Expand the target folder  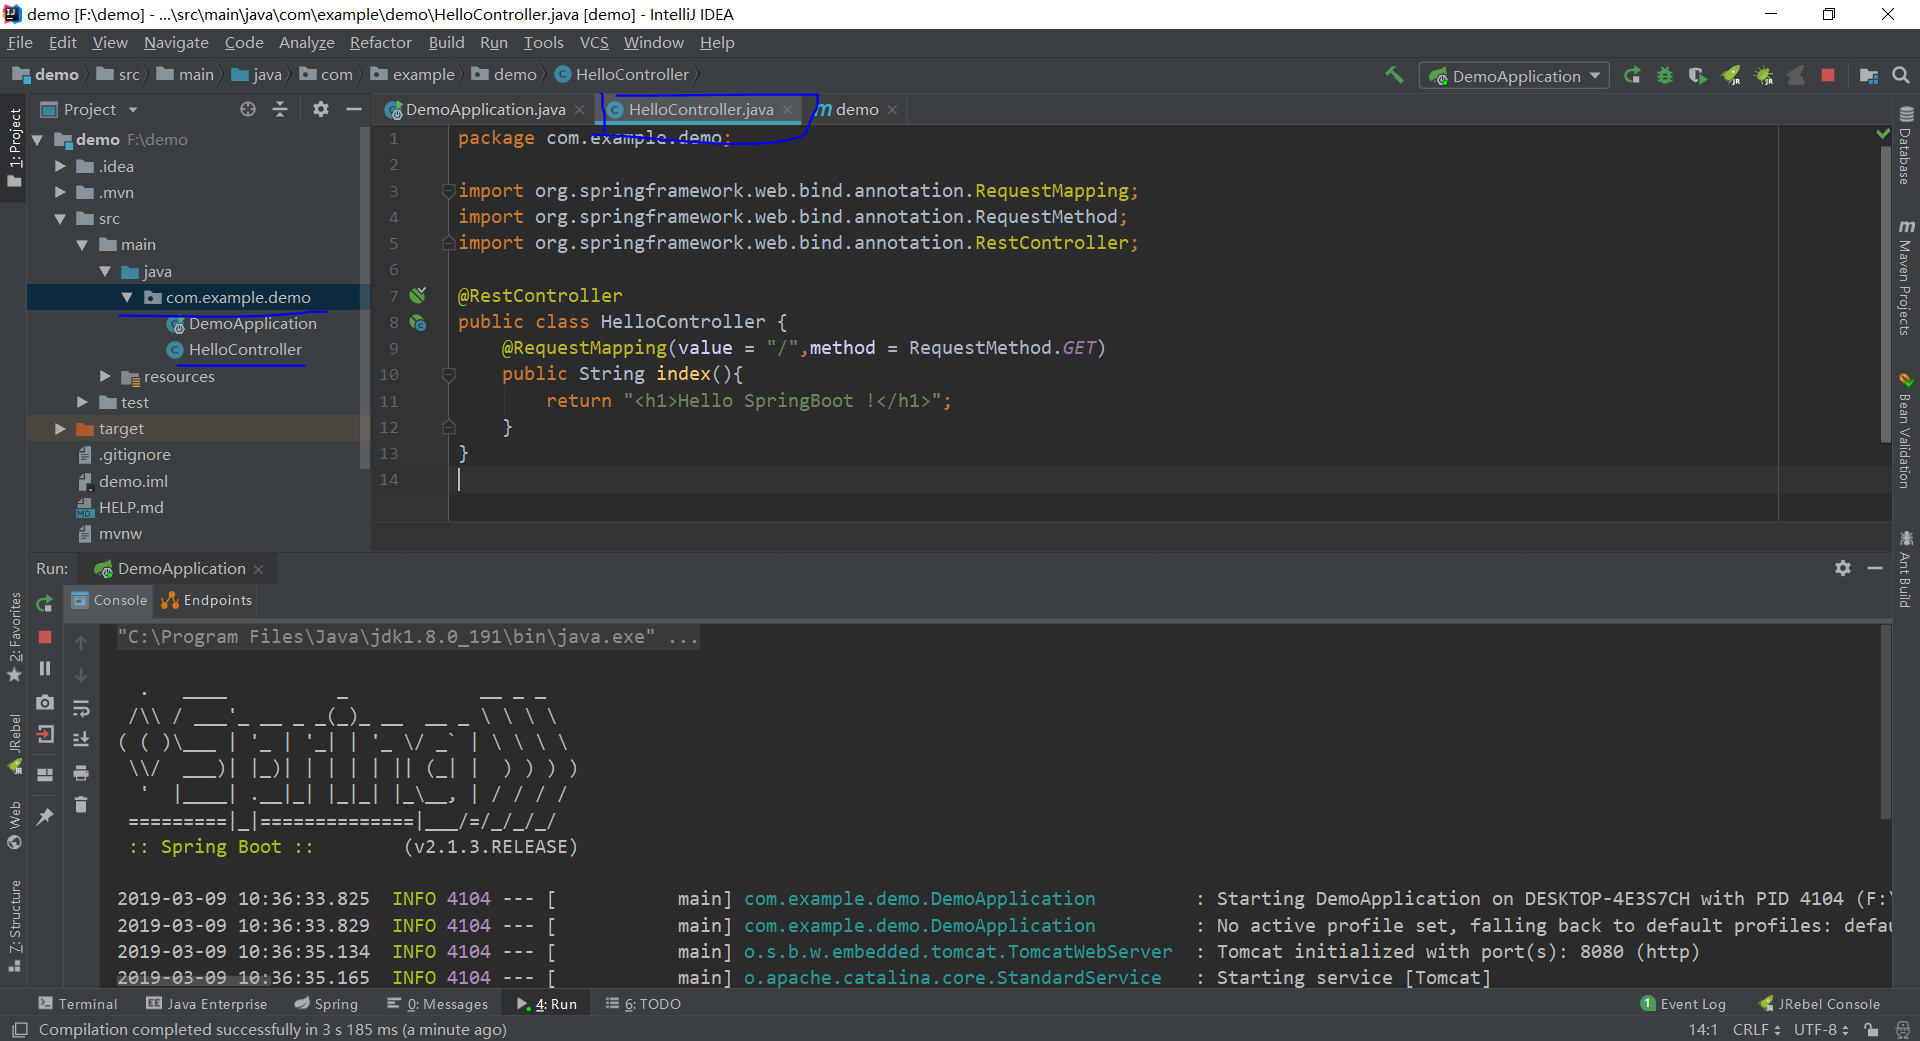(x=60, y=428)
